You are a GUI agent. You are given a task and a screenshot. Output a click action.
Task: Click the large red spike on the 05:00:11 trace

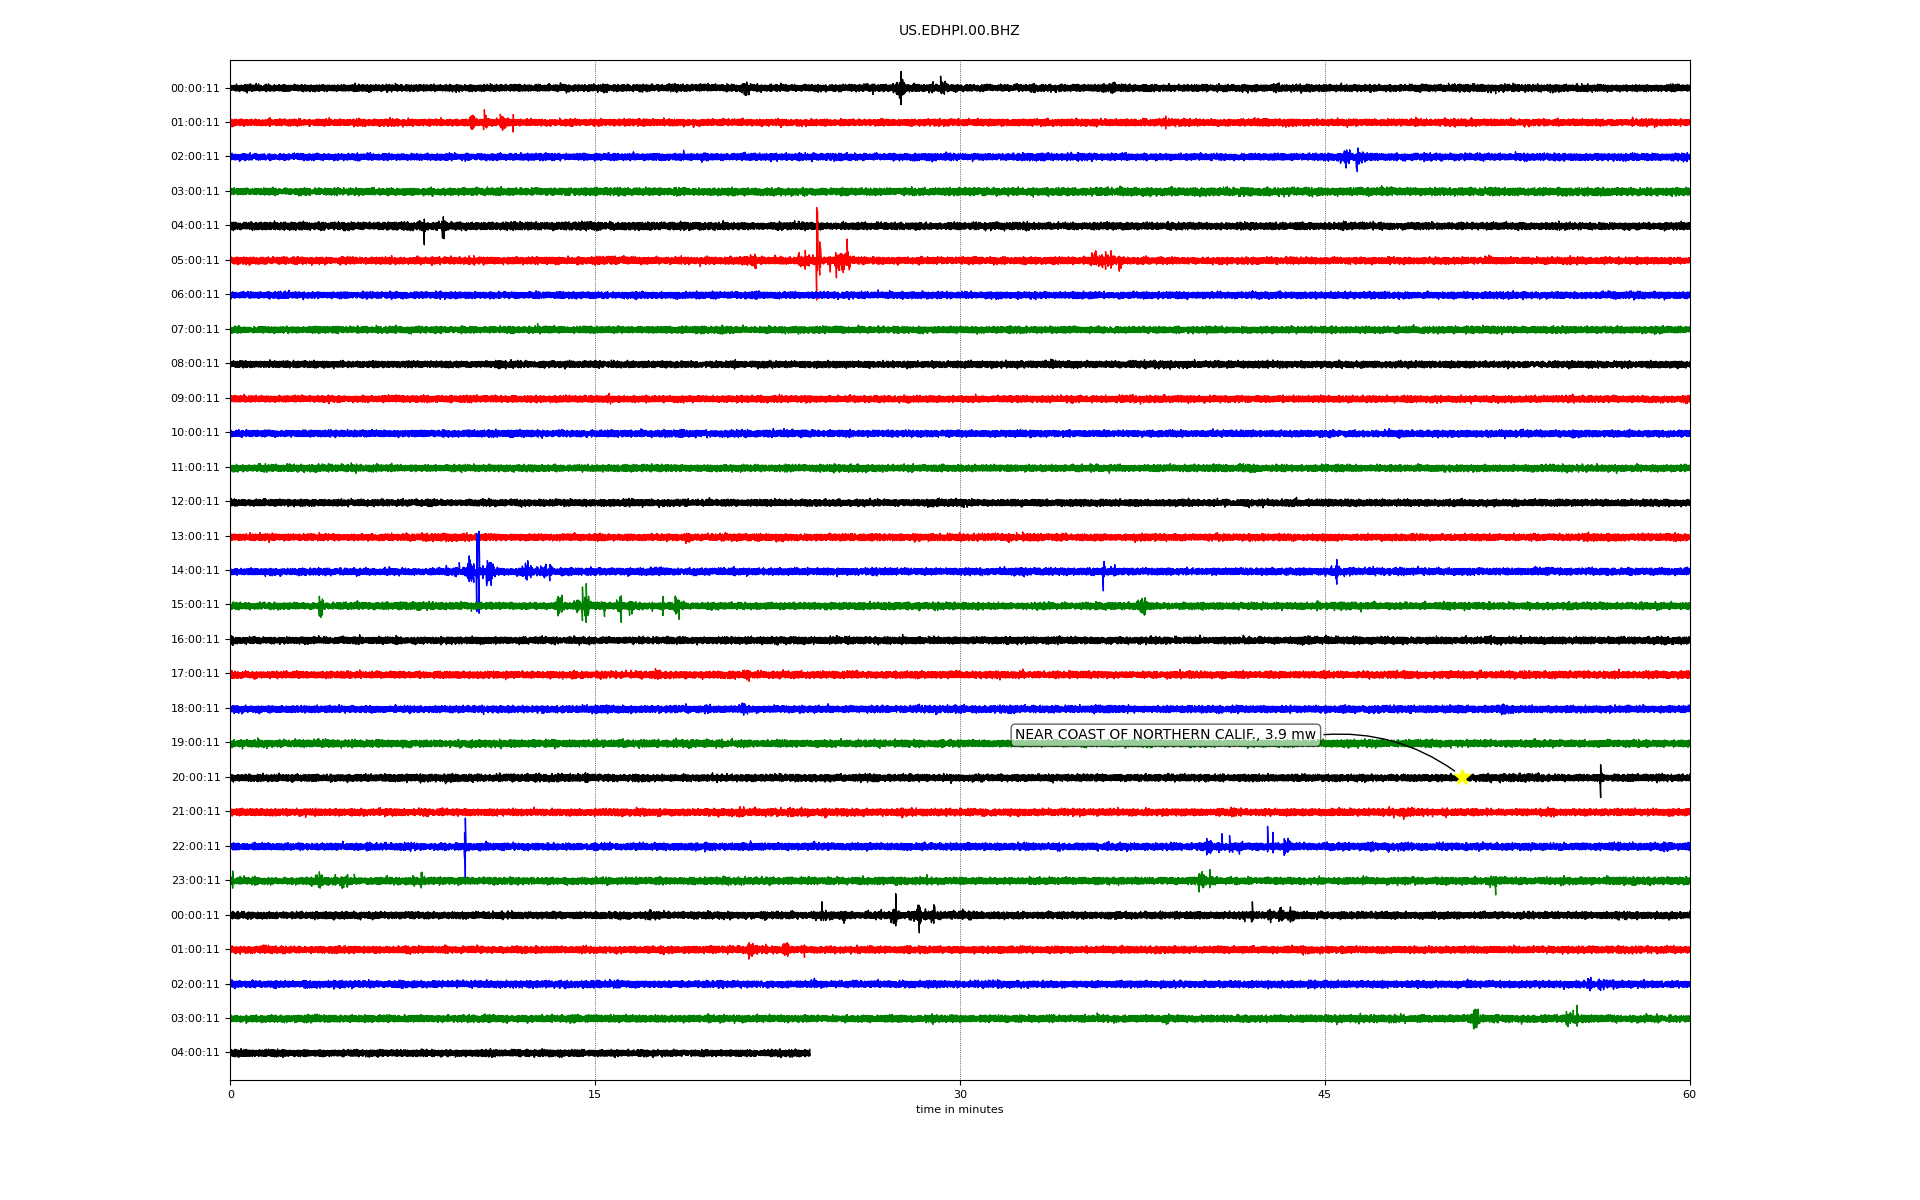(817, 253)
